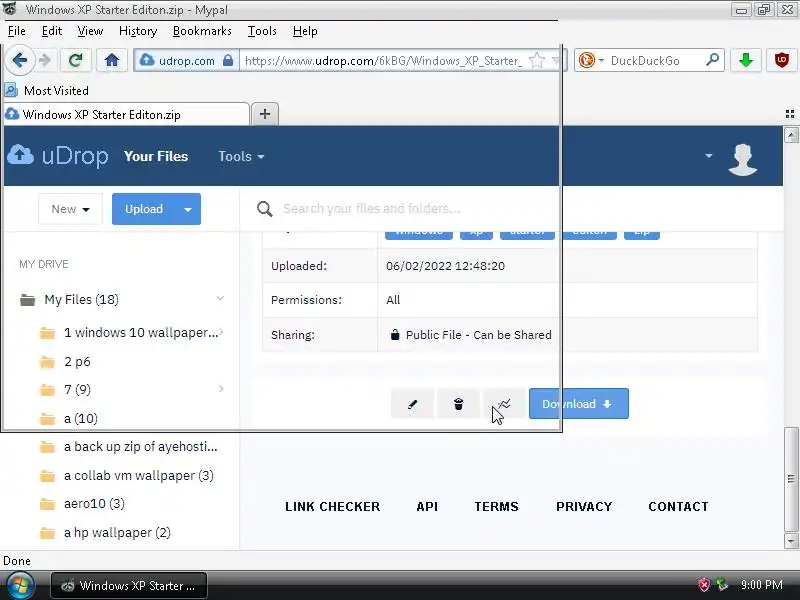Open the Help menu
Image resolution: width=800 pixels, height=600 pixels.
305,31
